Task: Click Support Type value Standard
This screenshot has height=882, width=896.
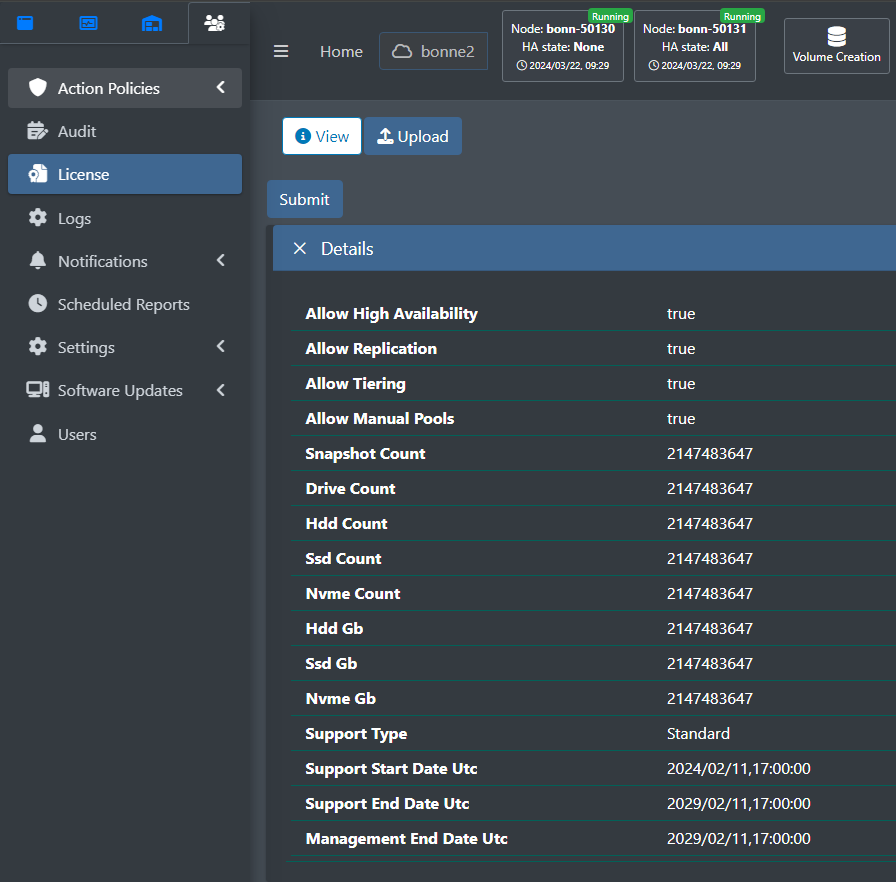Action: (698, 733)
